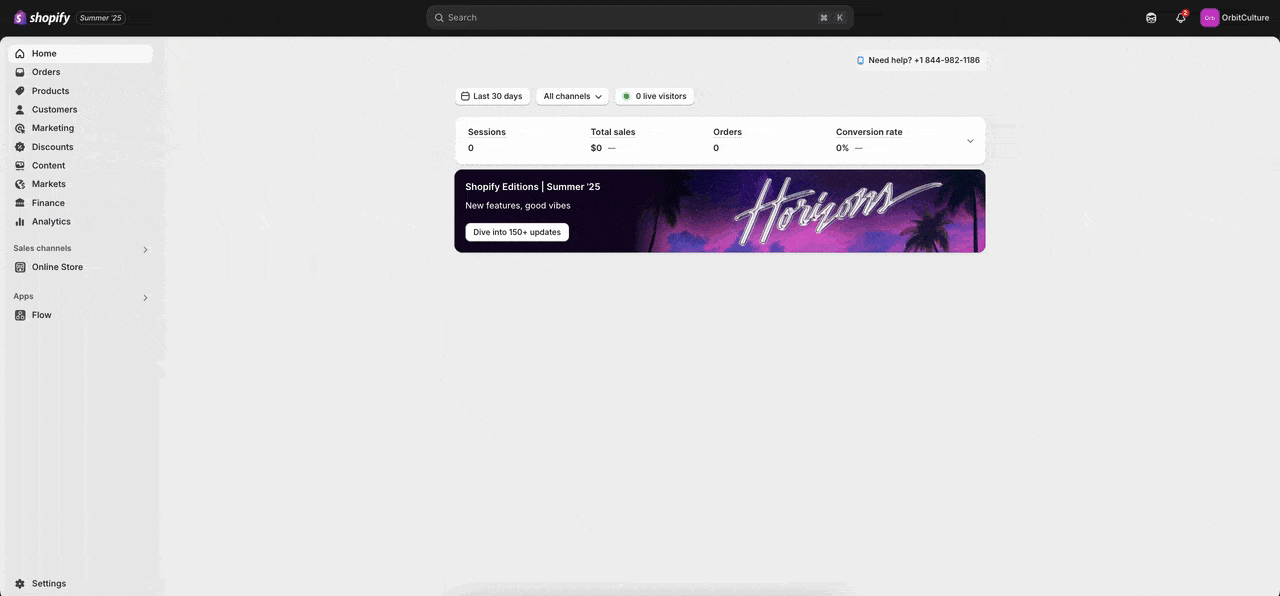Click the Online Store storefront icon
1280x596 pixels.
[20, 267]
